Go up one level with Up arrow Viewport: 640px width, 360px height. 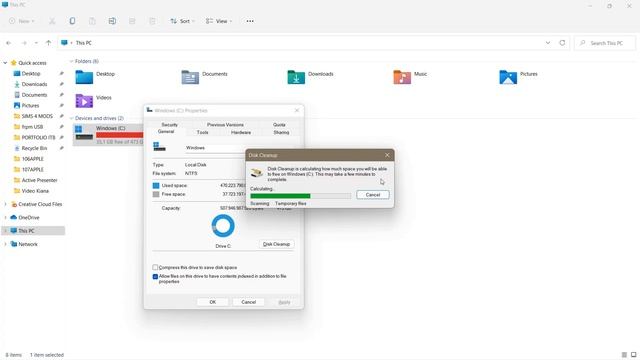[x=48, y=43]
